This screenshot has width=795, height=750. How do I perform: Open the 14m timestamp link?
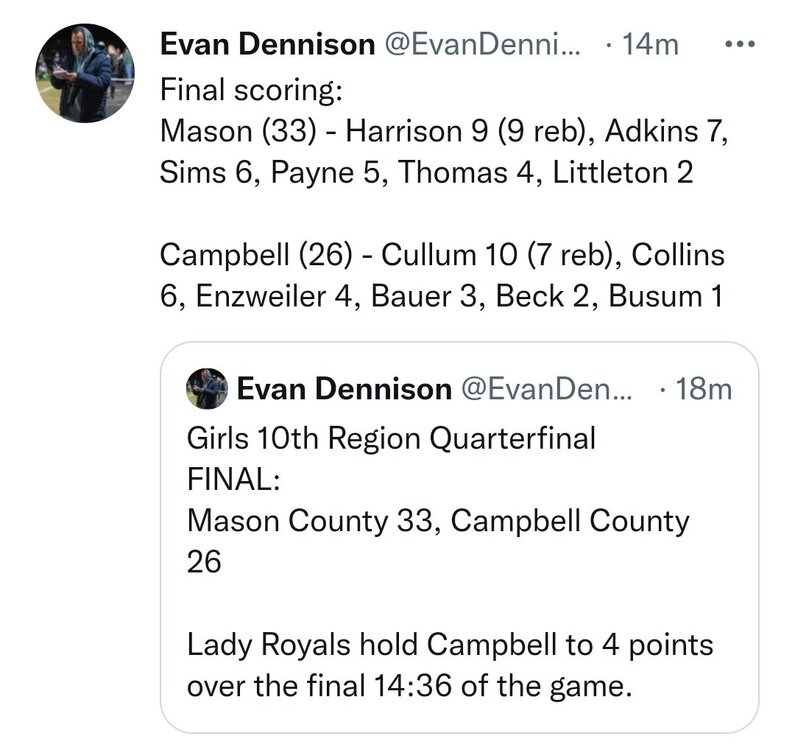click(650, 44)
